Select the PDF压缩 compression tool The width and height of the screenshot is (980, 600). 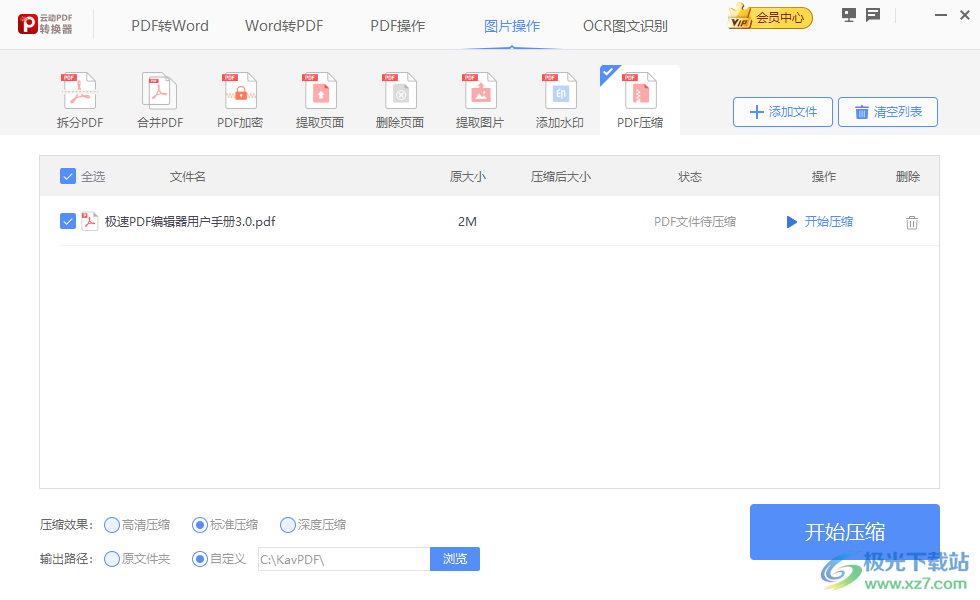point(640,100)
